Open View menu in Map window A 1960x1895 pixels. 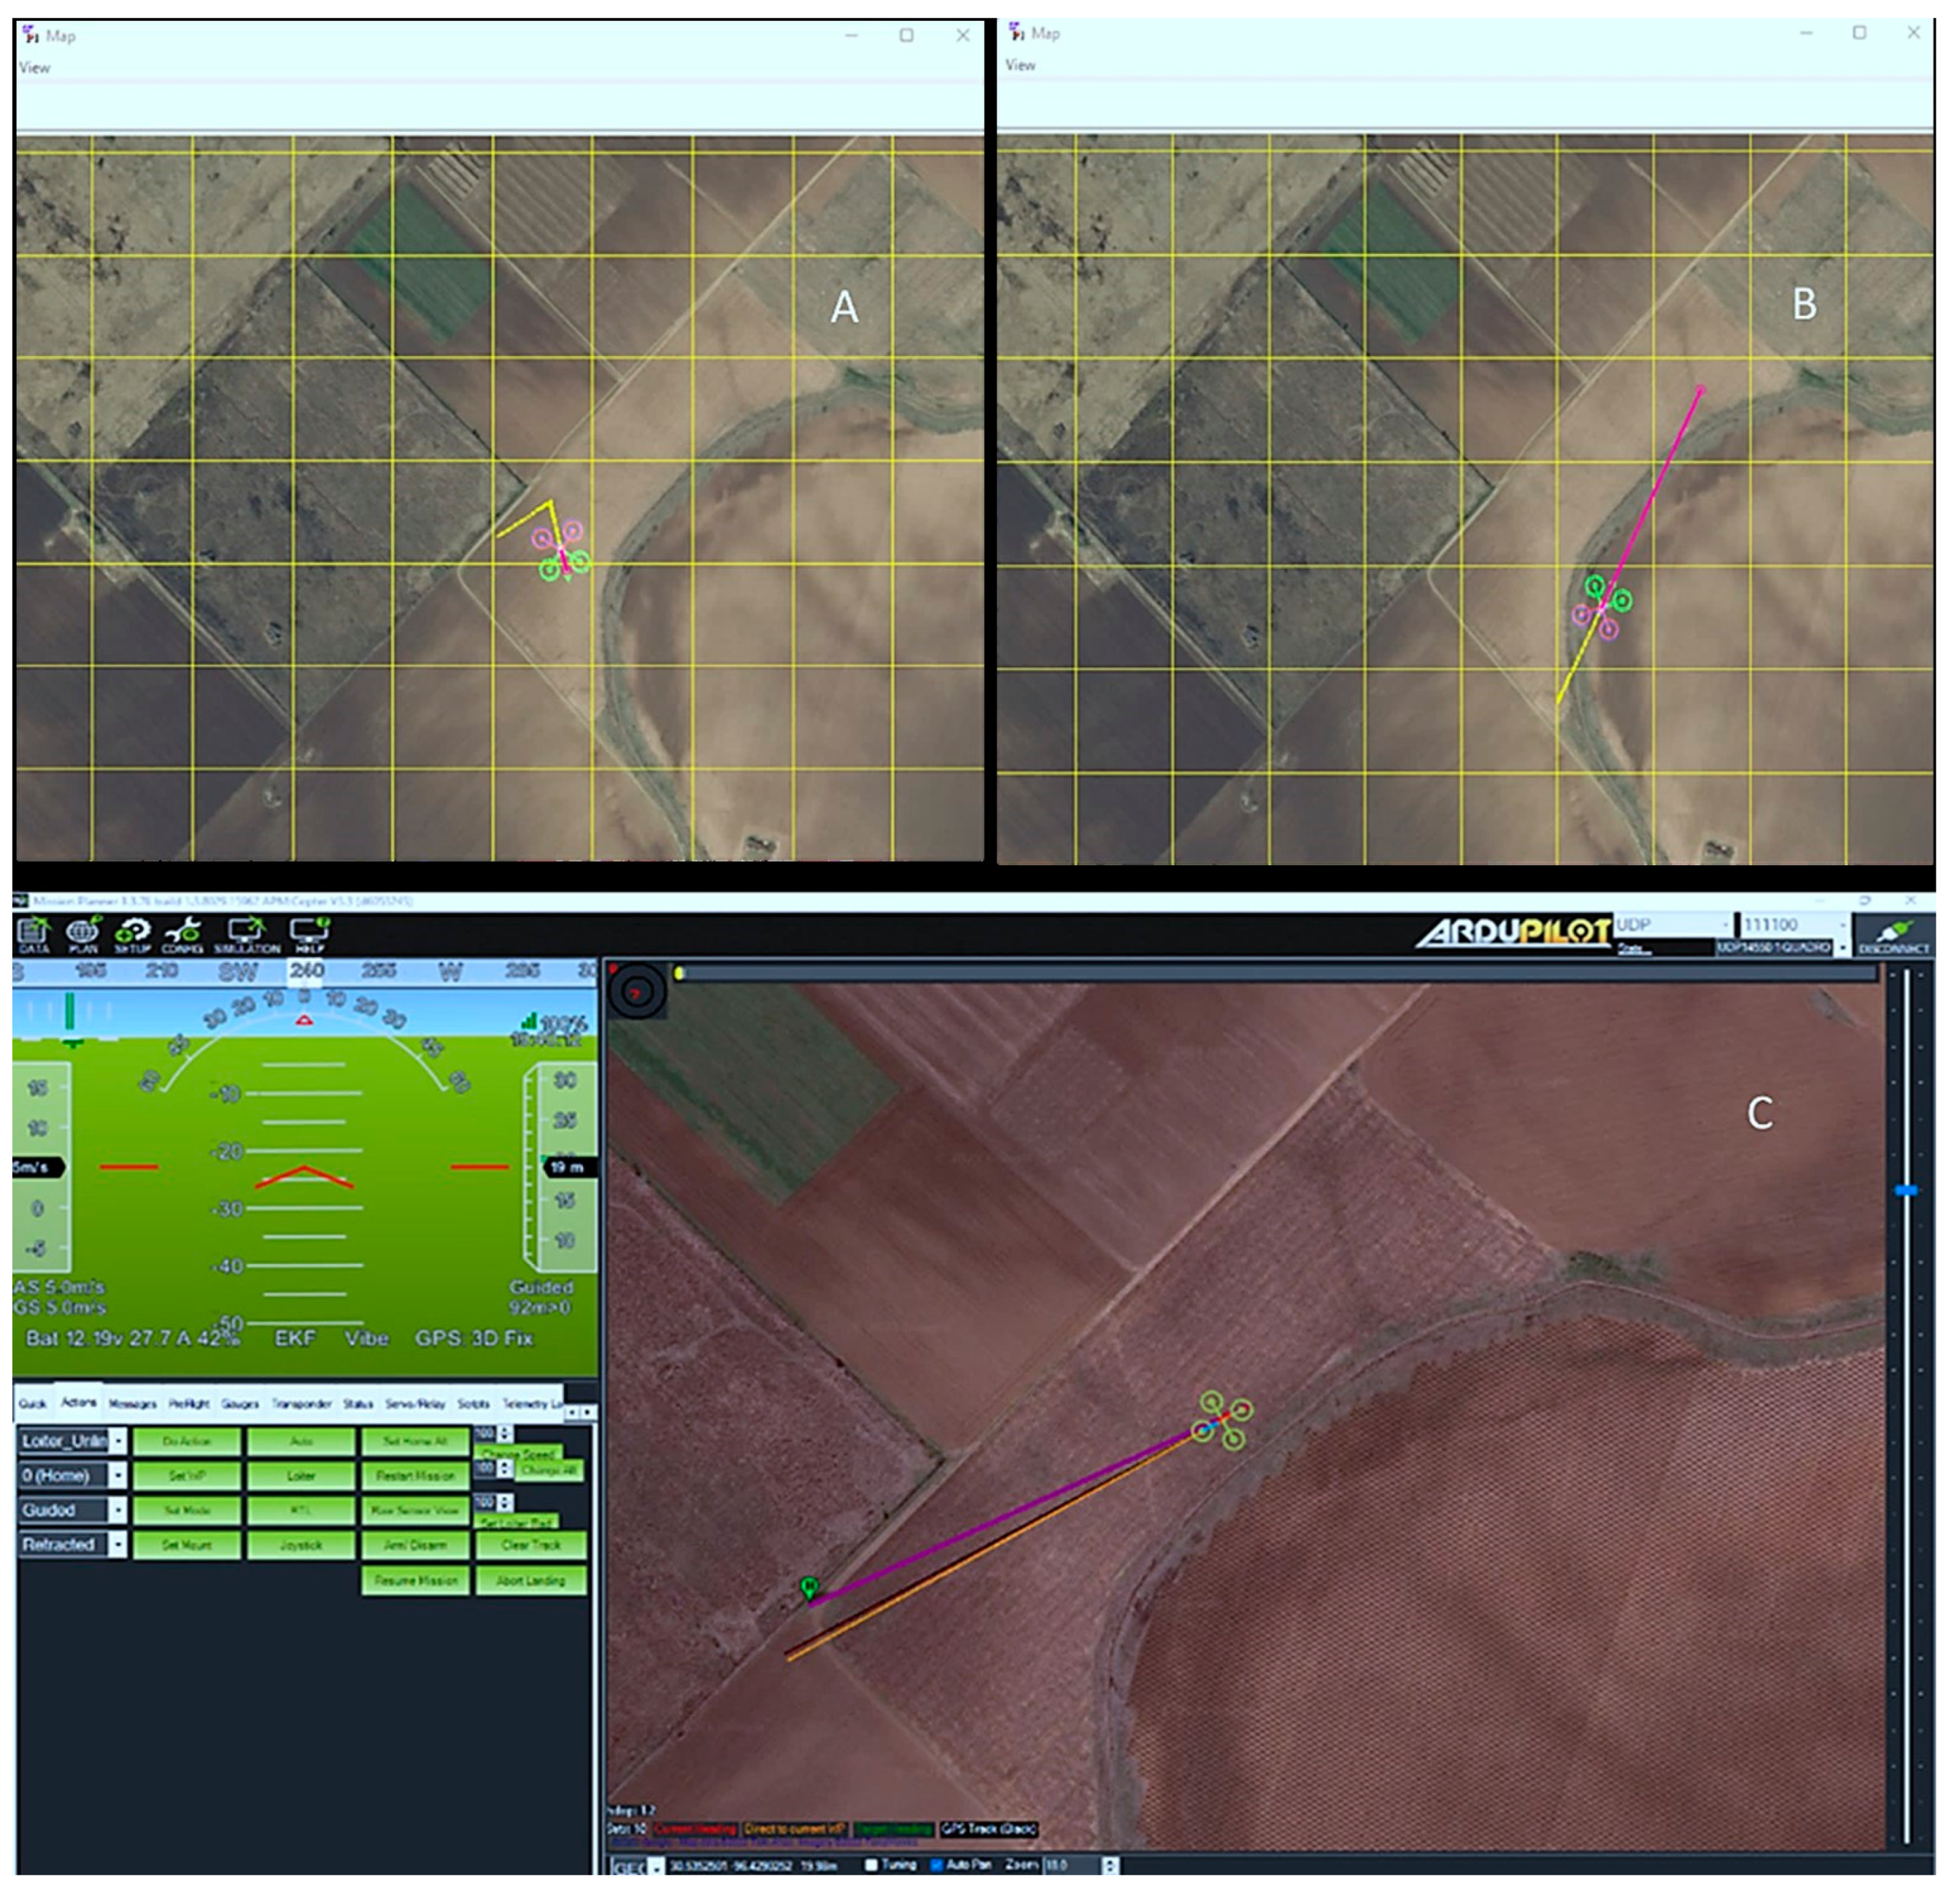34,67
